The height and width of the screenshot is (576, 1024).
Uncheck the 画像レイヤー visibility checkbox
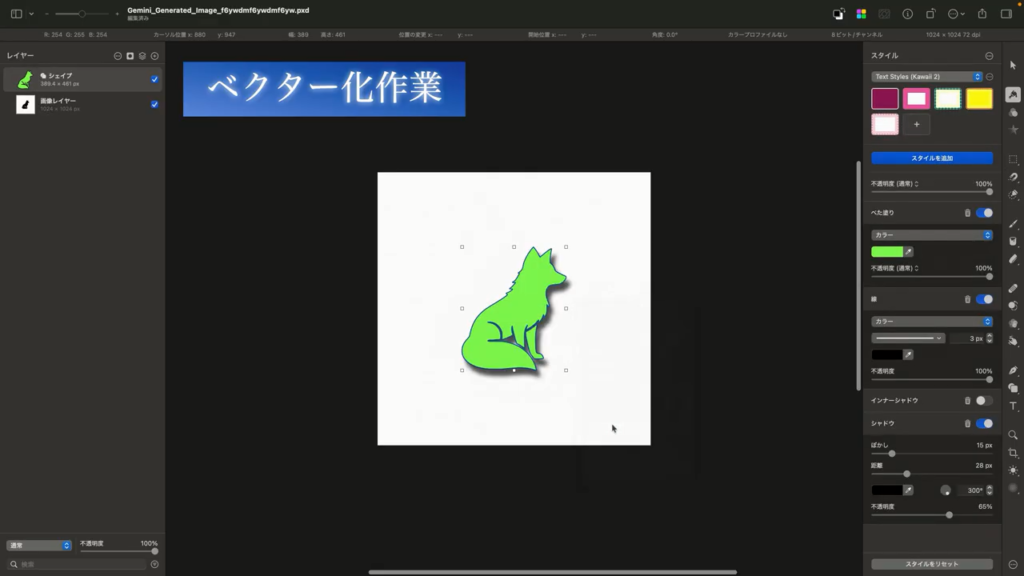pyautogui.click(x=154, y=104)
